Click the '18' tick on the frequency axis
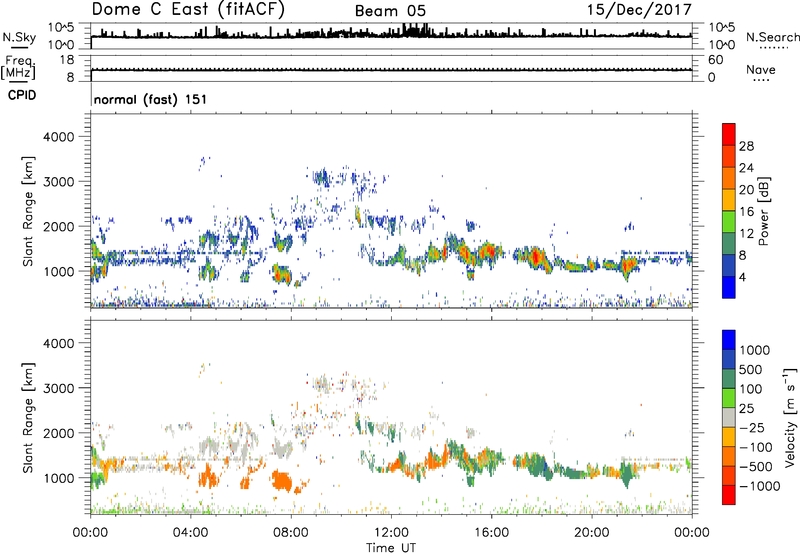This screenshot has width=800, height=554. click(x=67, y=60)
